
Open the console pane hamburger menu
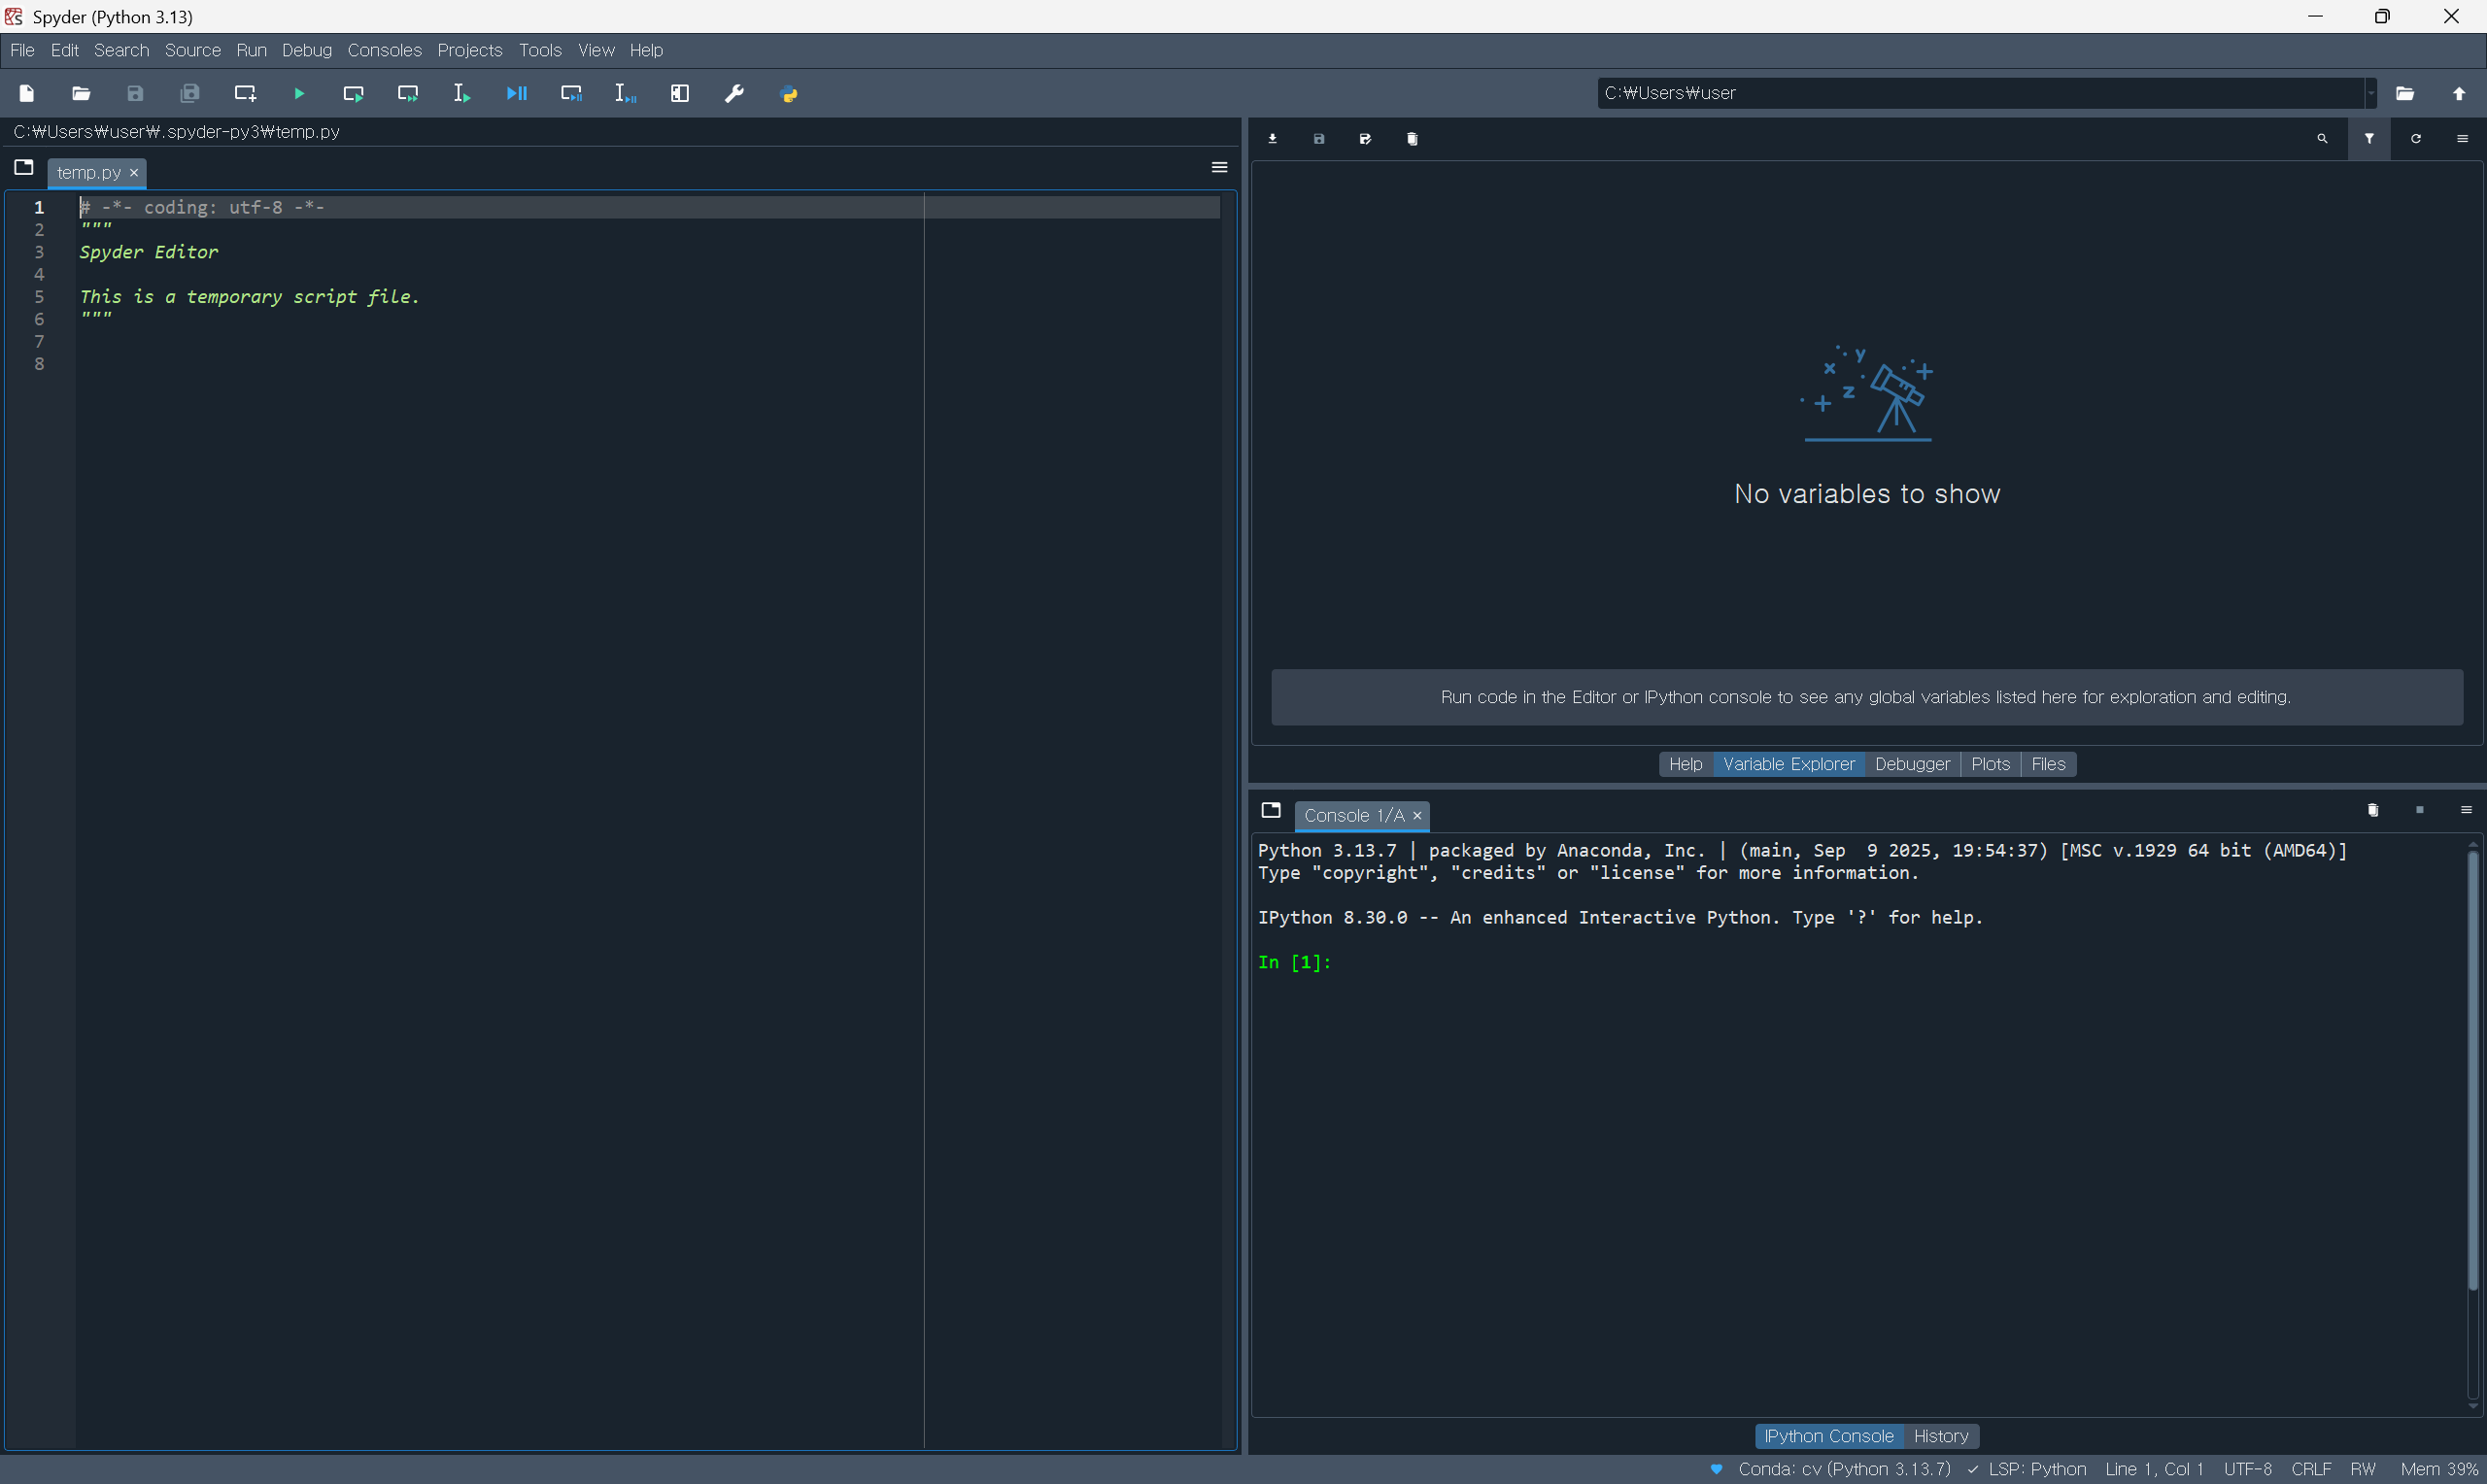pos(2465,810)
